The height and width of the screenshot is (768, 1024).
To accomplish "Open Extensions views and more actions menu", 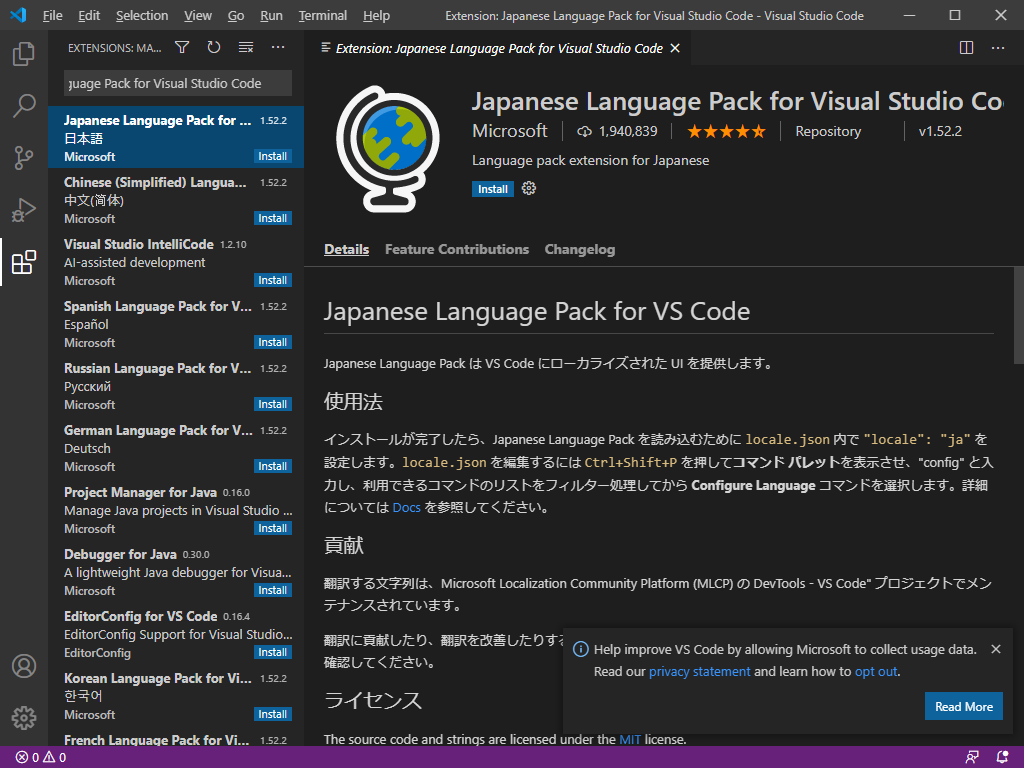I will tap(278, 47).
